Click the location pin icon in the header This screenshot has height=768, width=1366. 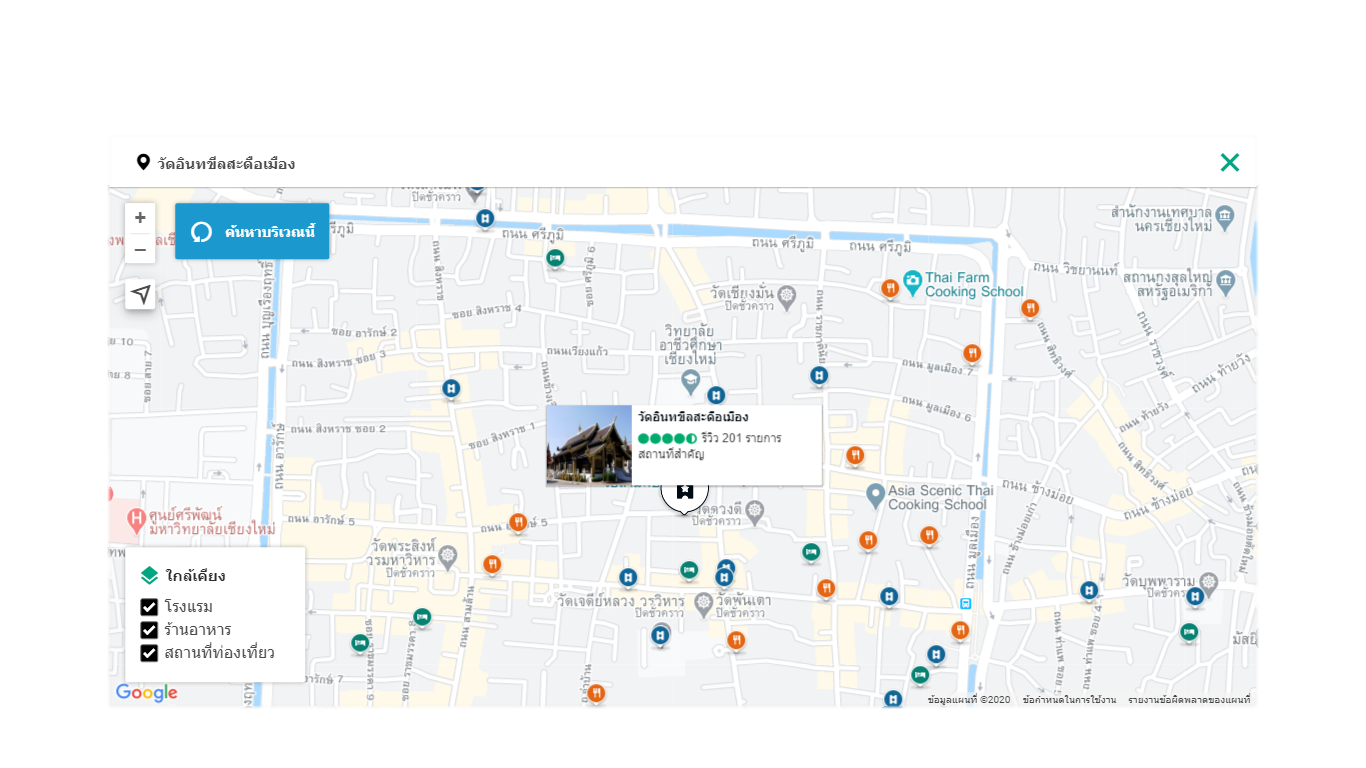coord(143,162)
